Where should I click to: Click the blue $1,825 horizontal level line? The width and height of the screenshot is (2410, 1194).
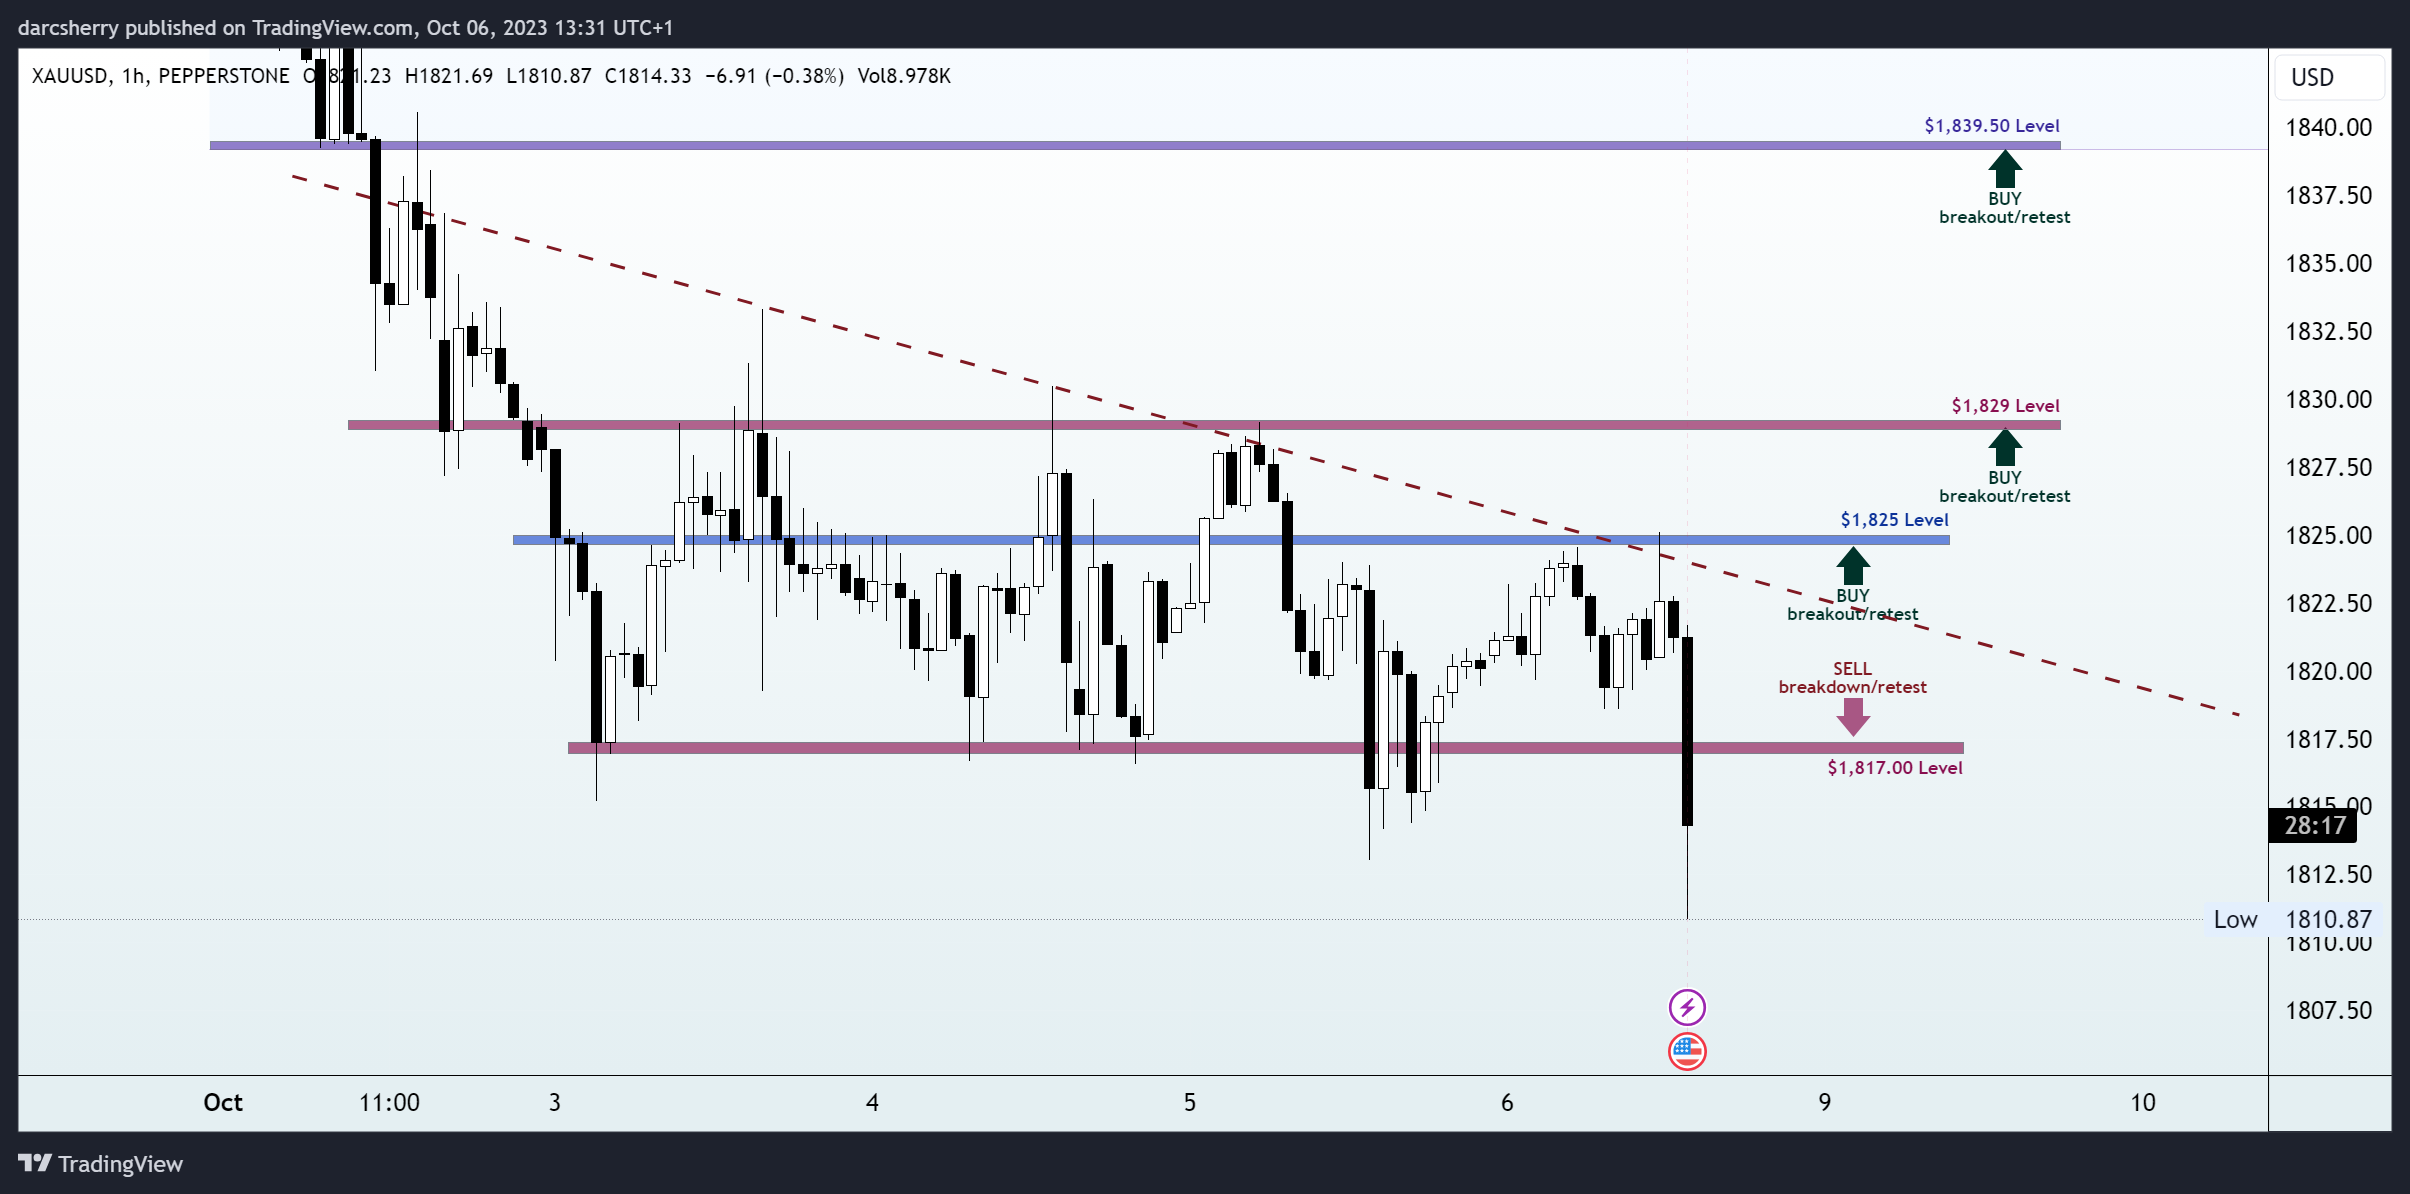(1231, 540)
